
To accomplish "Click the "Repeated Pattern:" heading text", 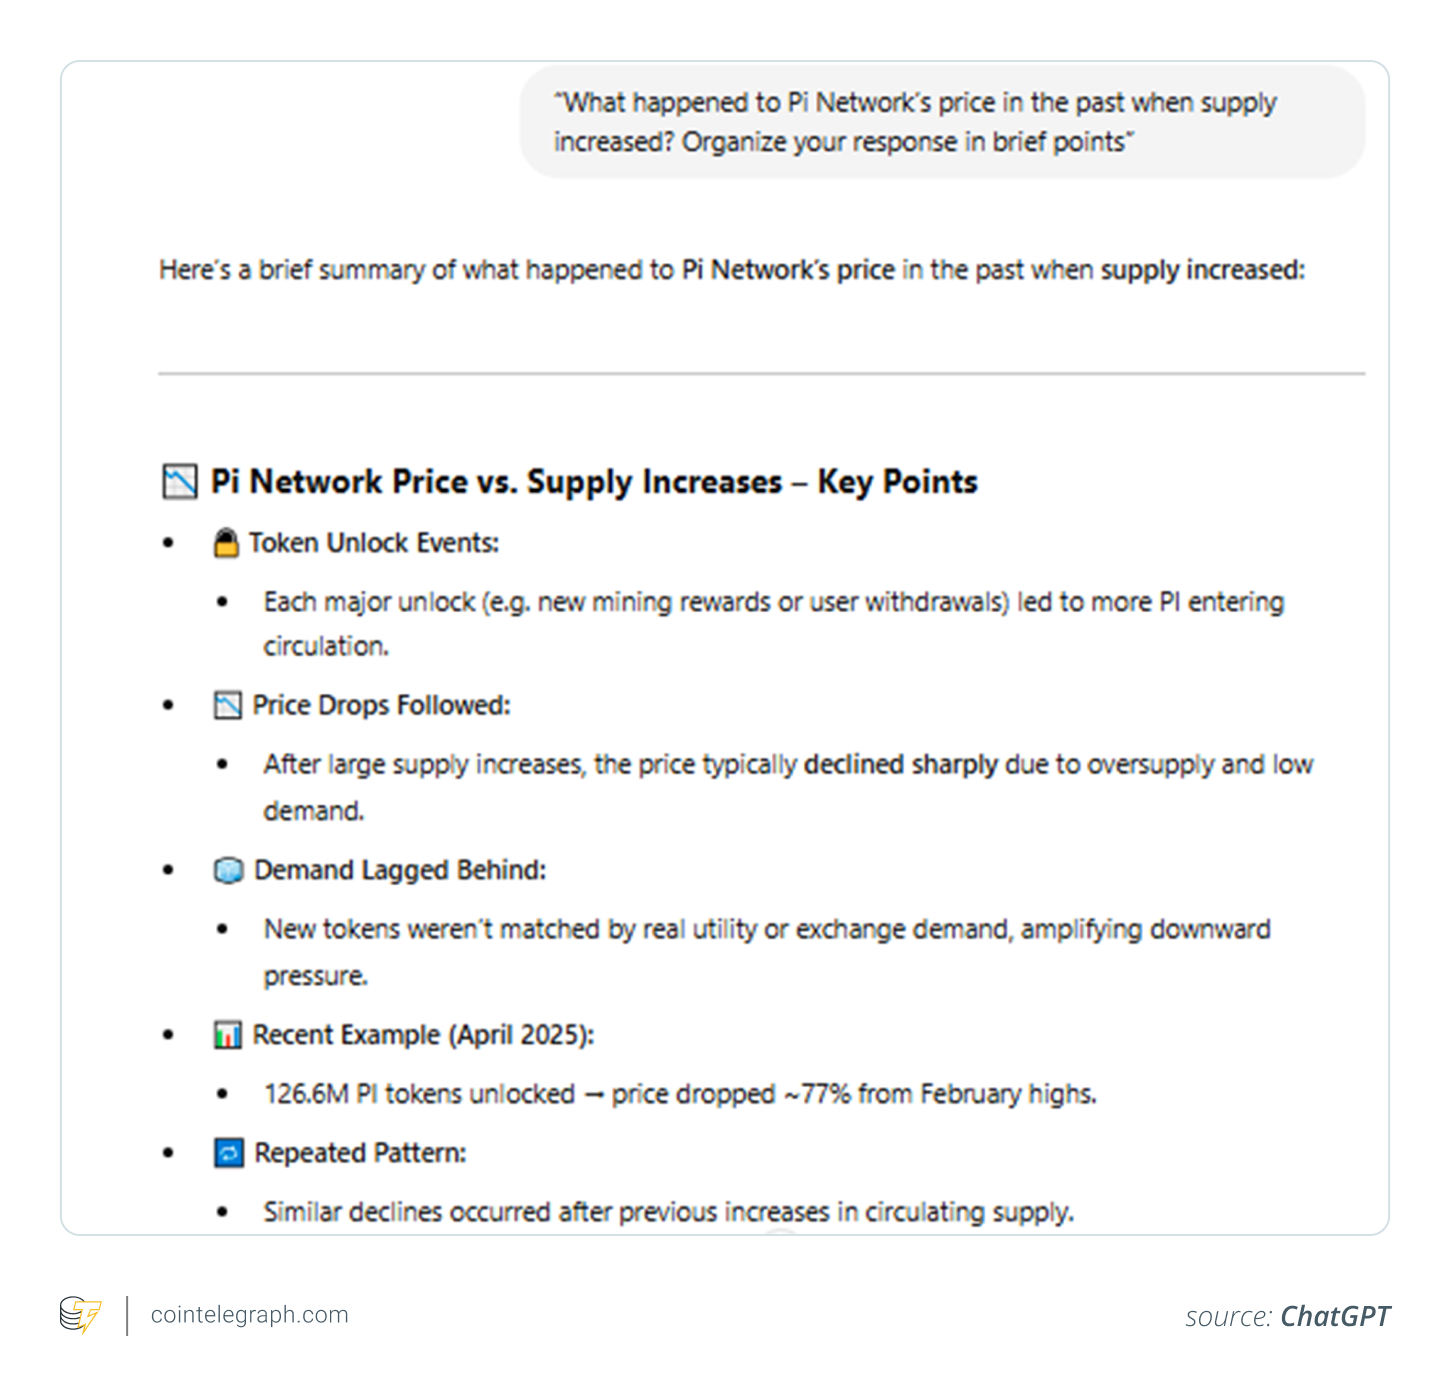I will [x=360, y=1154].
